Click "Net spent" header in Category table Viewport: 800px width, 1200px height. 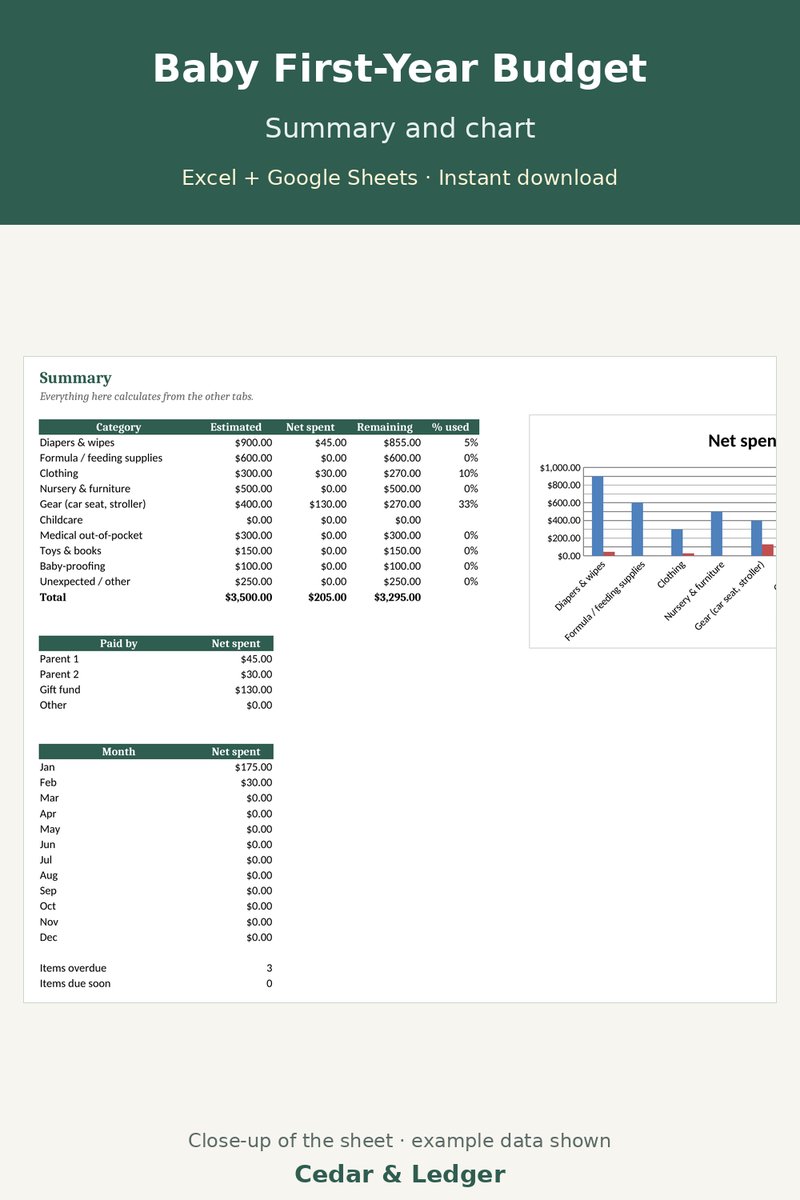pyautogui.click(x=311, y=427)
